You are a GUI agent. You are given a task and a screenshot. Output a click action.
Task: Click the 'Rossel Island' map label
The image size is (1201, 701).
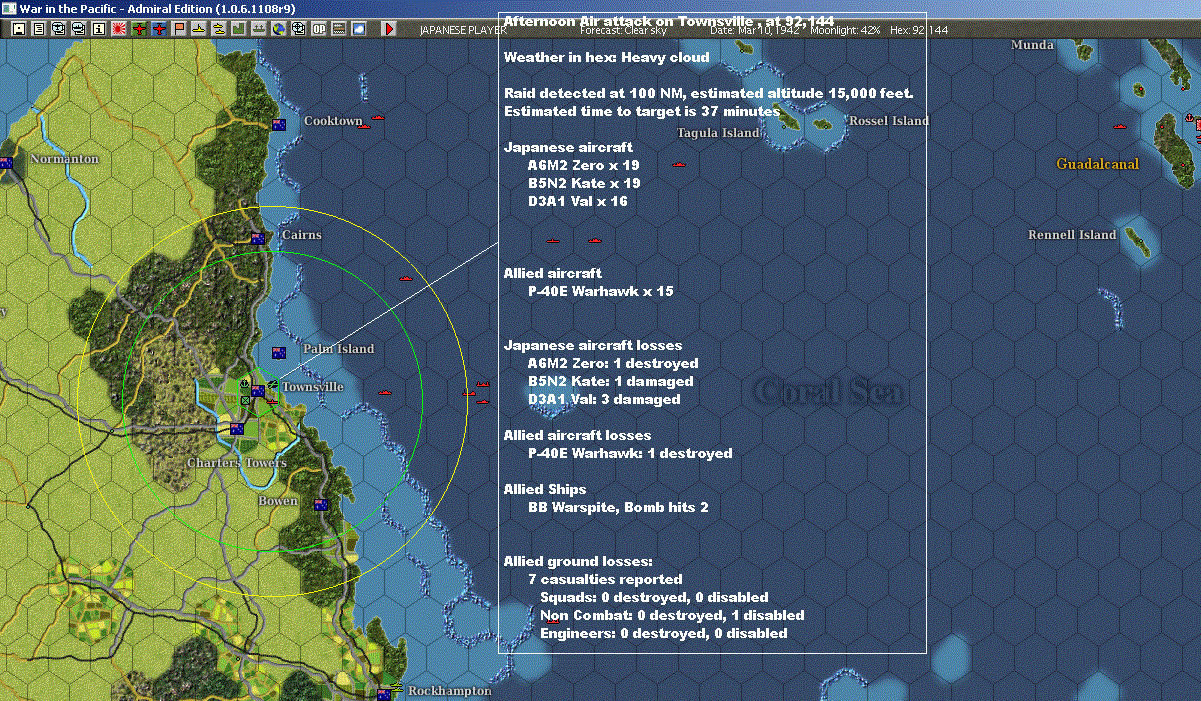coord(889,121)
